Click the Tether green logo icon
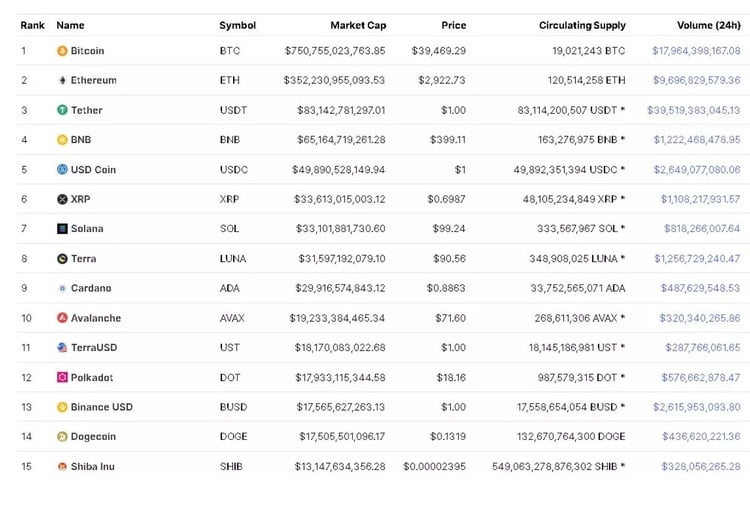Screen dimensions: 750x510 pyautogui.click(x=62, y=110)
